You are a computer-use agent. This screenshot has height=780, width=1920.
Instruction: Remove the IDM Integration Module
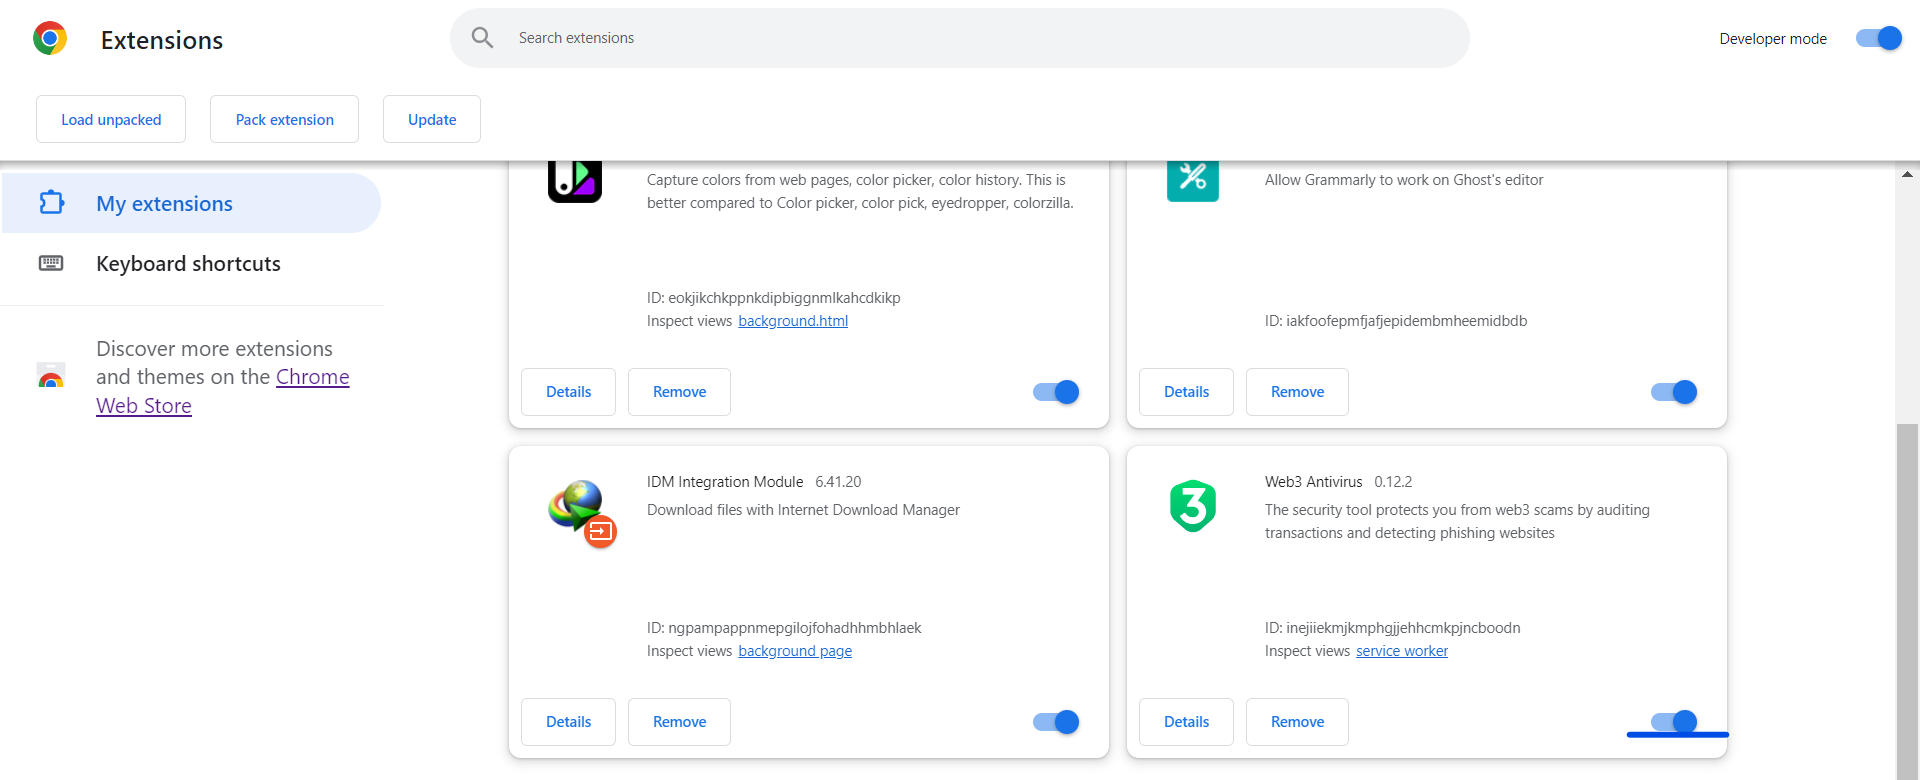tap(679, 722)
